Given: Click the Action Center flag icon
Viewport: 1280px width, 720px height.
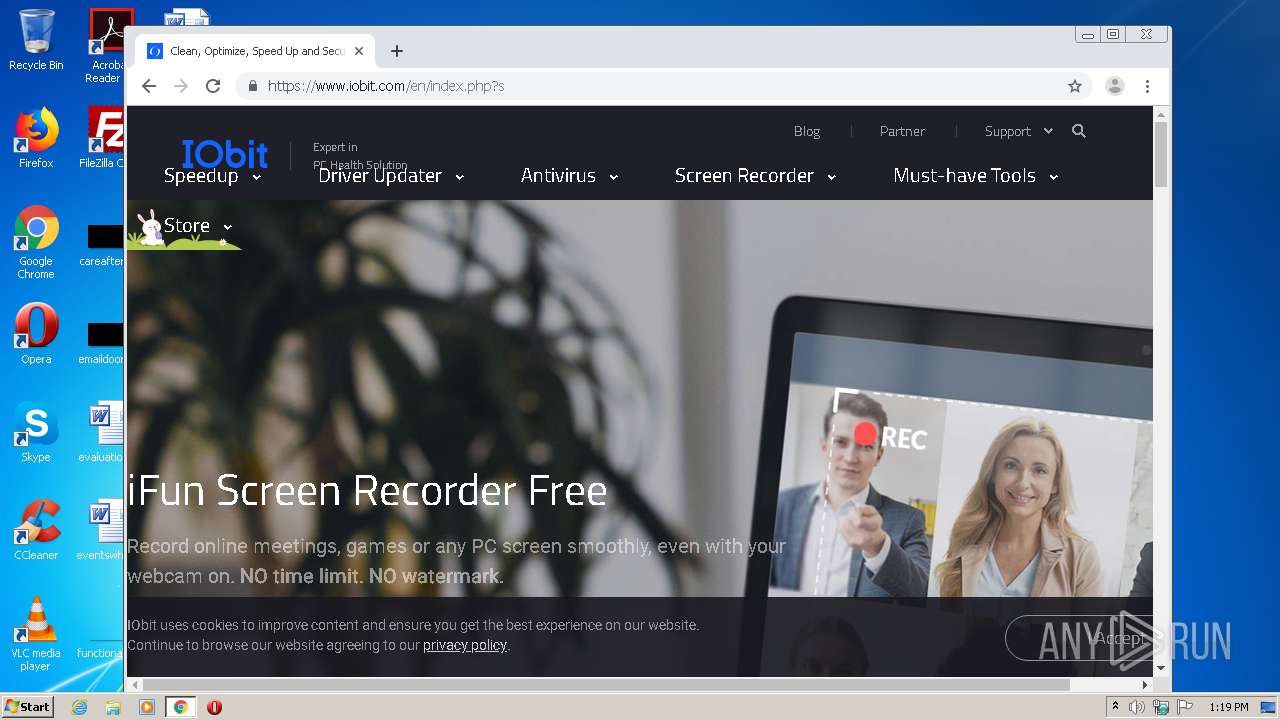Looking at the screenshot, I should [x=1185, y=707].
